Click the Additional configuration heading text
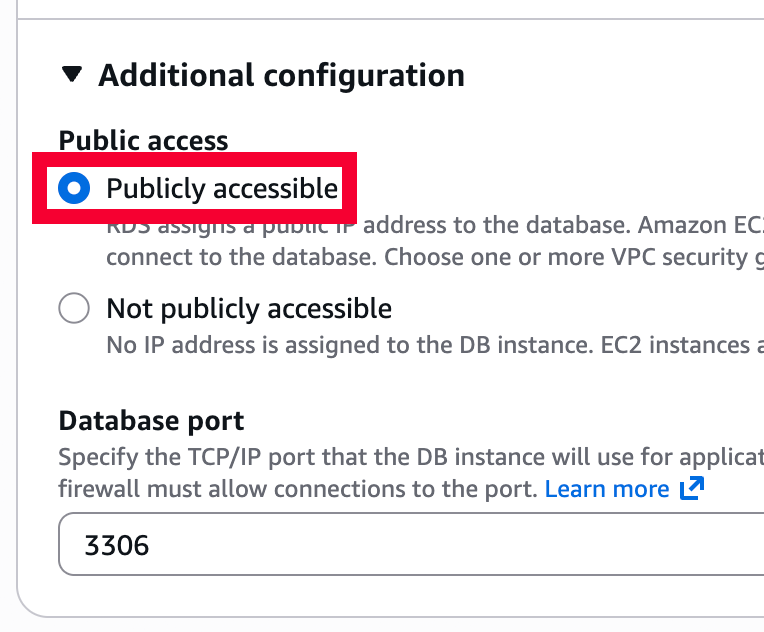 pos(281,75)
